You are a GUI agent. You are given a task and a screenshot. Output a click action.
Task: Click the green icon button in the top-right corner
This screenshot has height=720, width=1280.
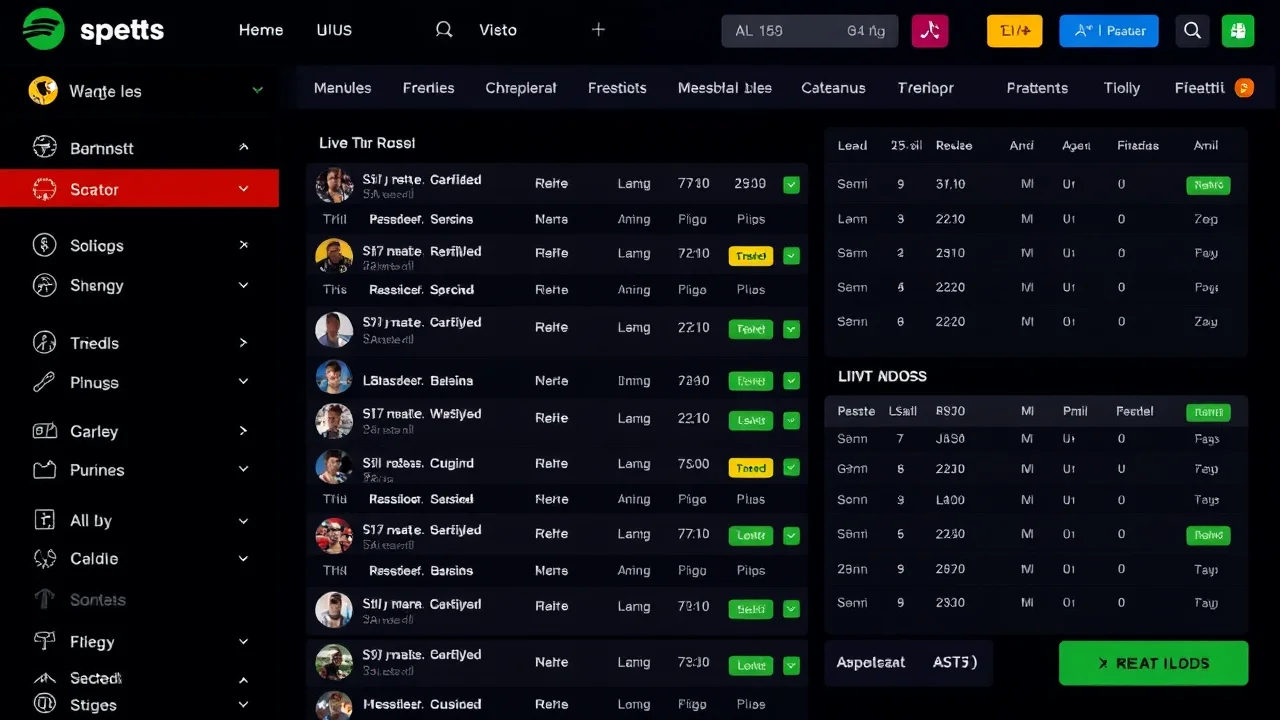click(x=1237, y=31)
